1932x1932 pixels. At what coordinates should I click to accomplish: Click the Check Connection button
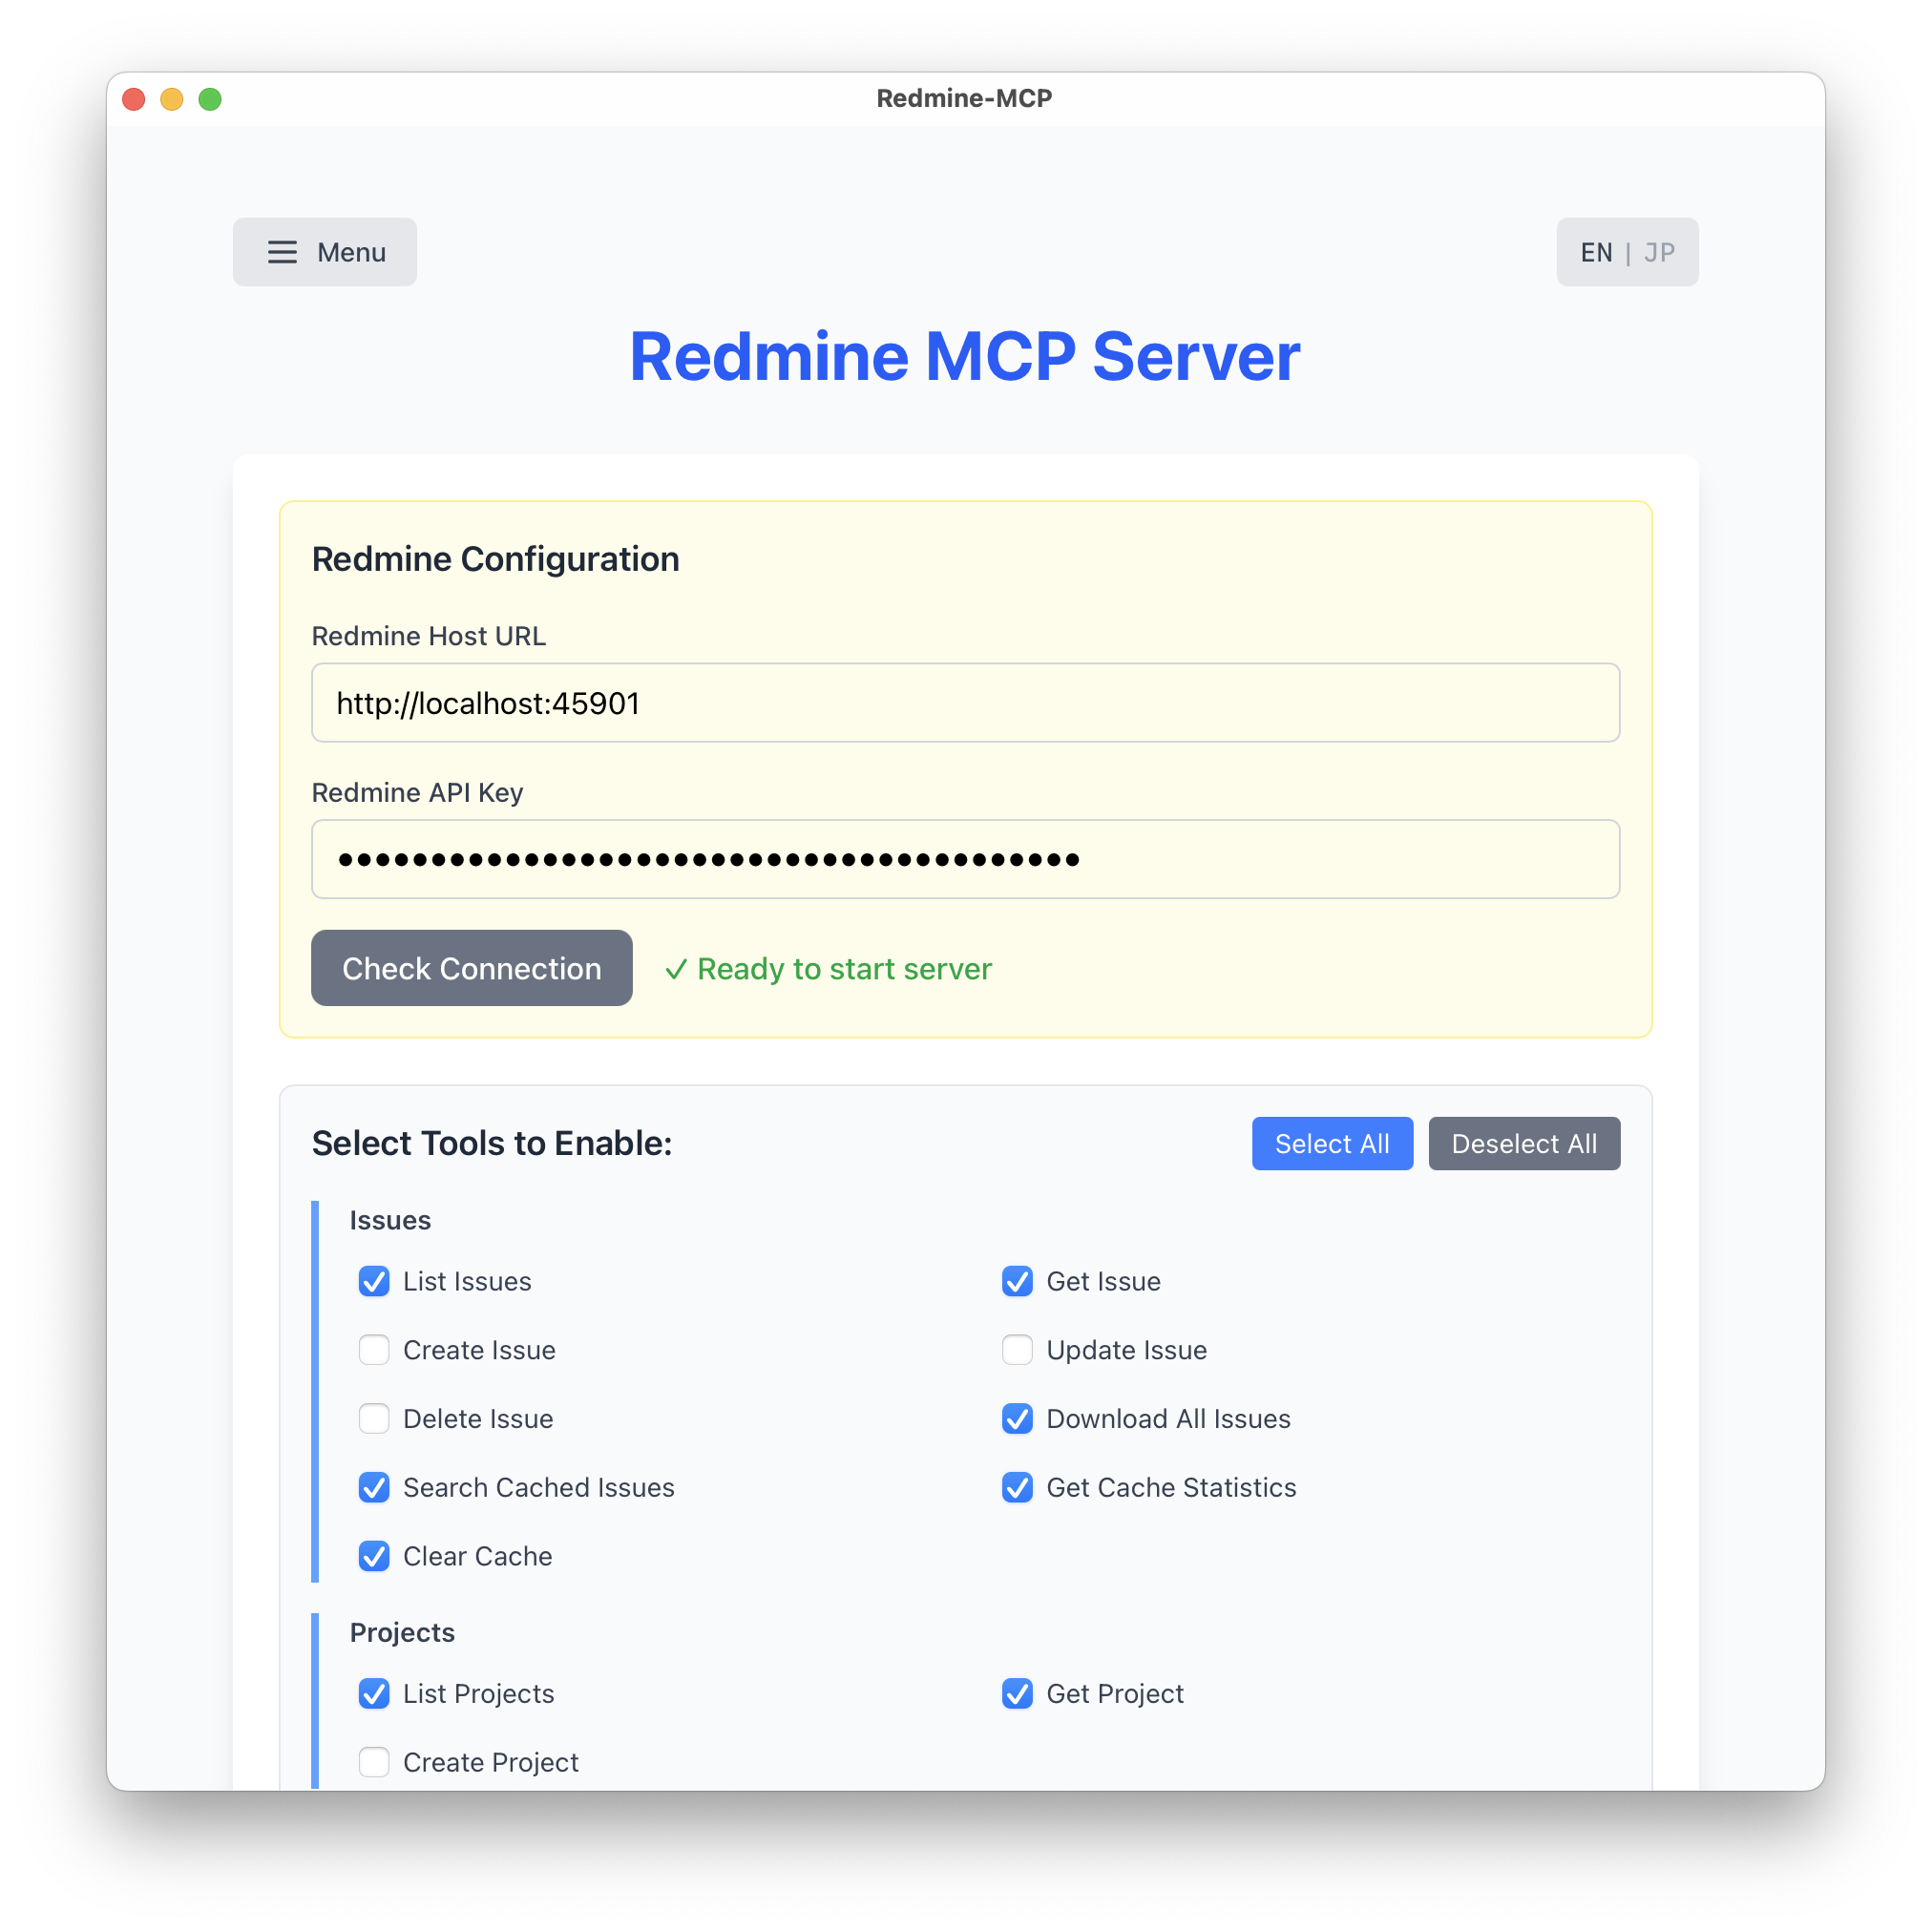472,968
